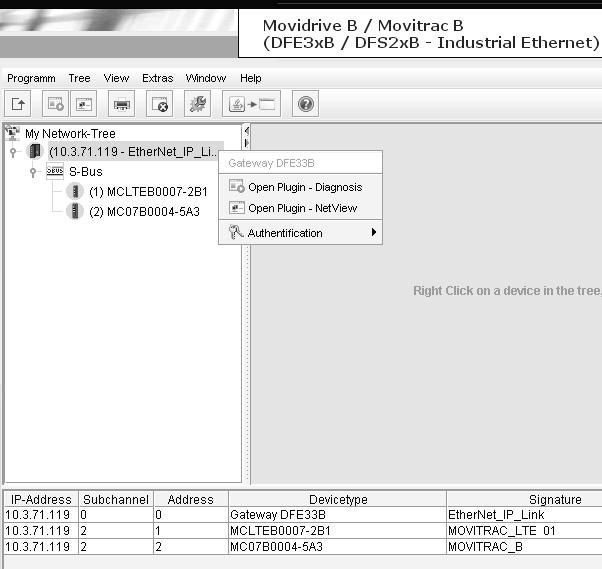Click the MCLTEB0007-2B1 devicetype table cell
This screenshot has height=569, width=602.
click(x=338, y=531)
